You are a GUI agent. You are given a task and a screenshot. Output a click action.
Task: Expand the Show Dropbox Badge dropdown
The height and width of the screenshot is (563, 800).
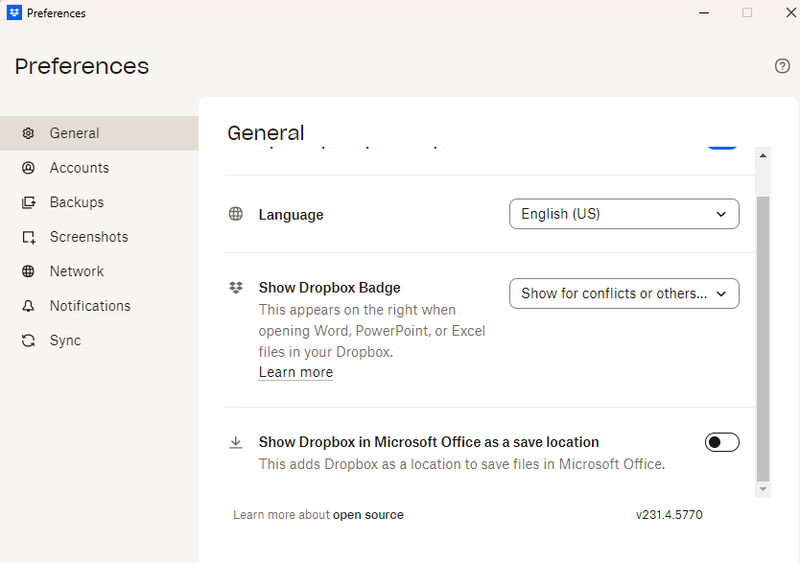coord(623,293)
